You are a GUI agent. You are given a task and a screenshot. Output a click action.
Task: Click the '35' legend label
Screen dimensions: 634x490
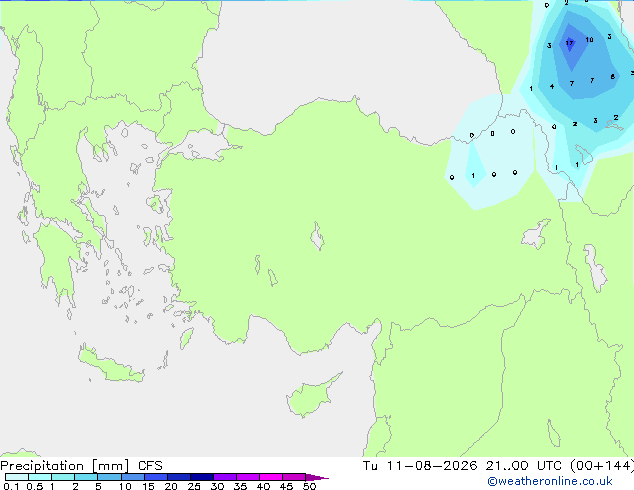click(x=240, y=486)
